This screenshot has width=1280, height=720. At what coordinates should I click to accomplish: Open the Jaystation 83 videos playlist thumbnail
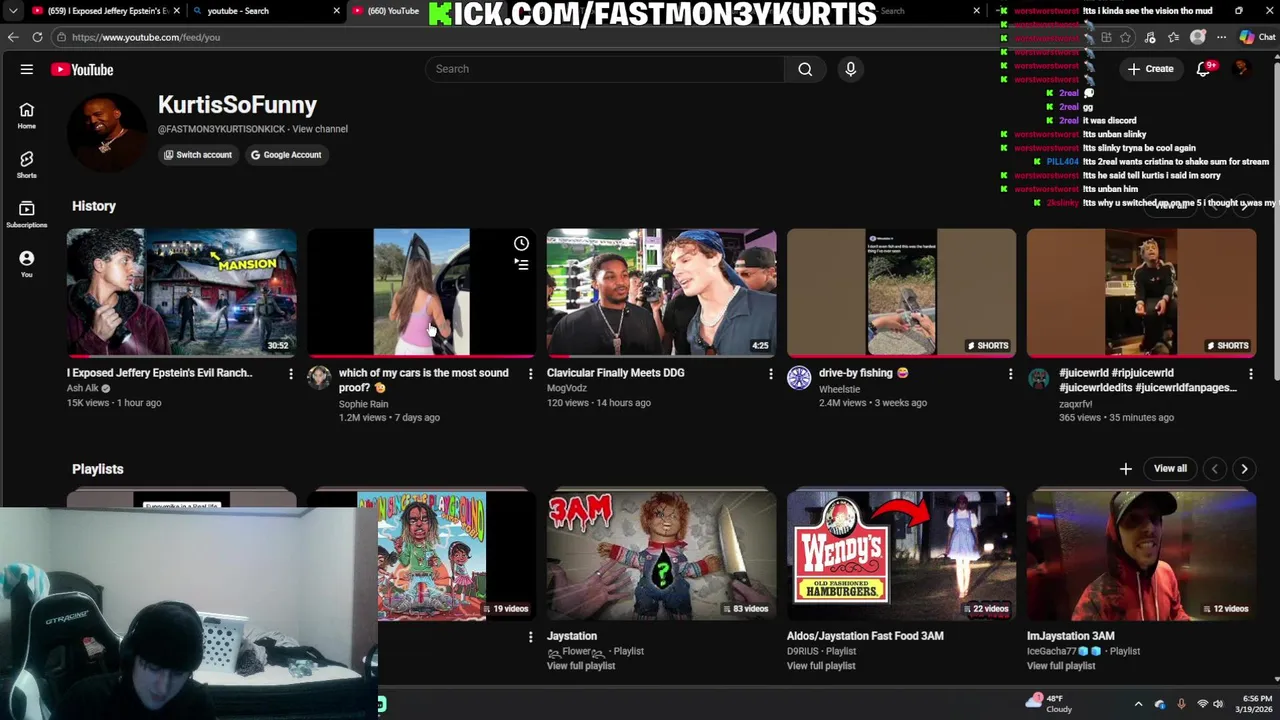coord(662,556)
